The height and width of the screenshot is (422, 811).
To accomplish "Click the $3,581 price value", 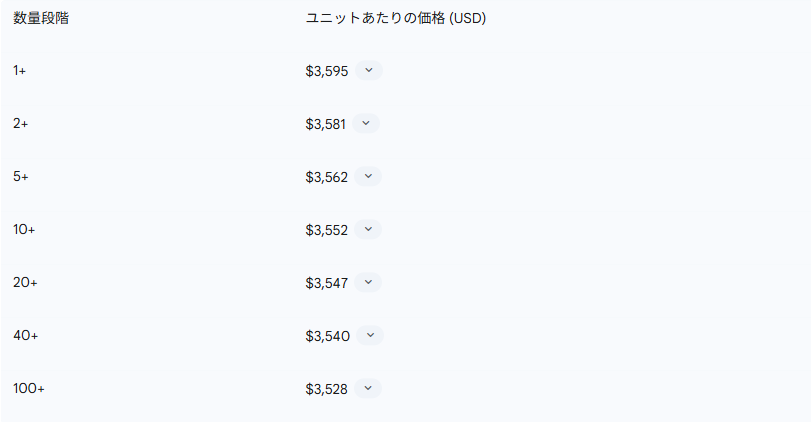I will tap(325, 124).
